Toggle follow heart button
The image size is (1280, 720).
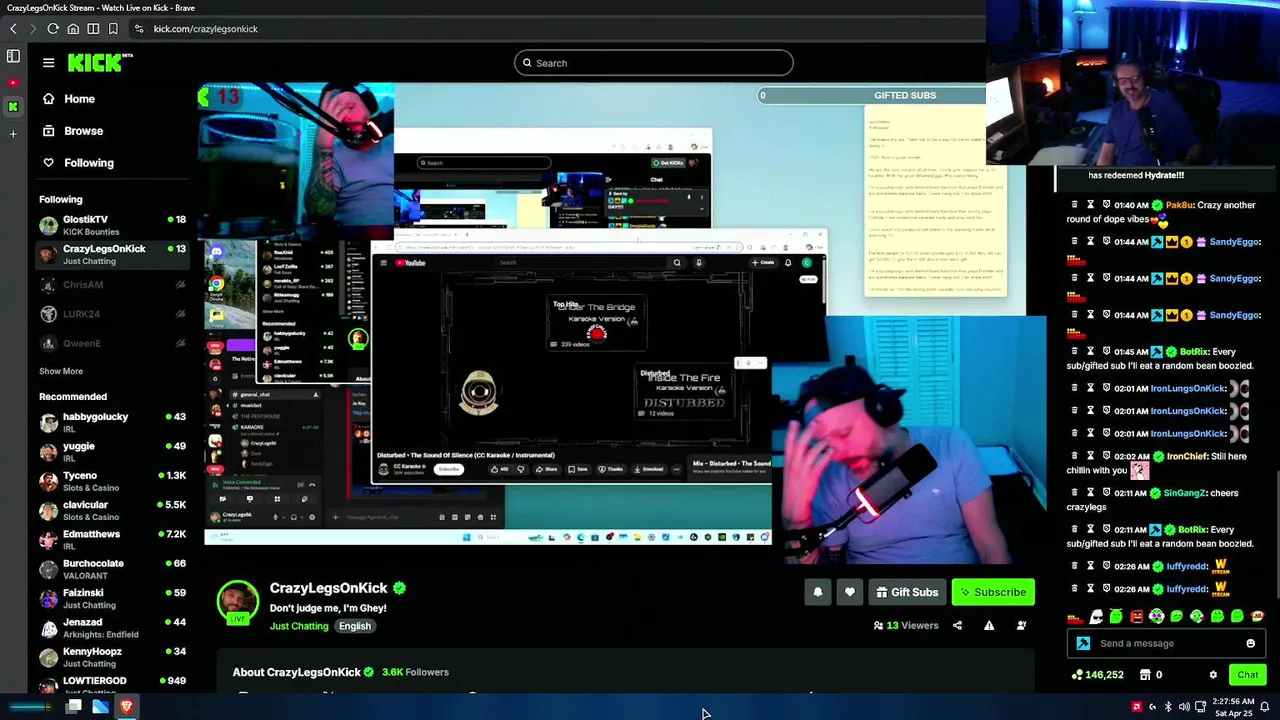click(850, 592)
